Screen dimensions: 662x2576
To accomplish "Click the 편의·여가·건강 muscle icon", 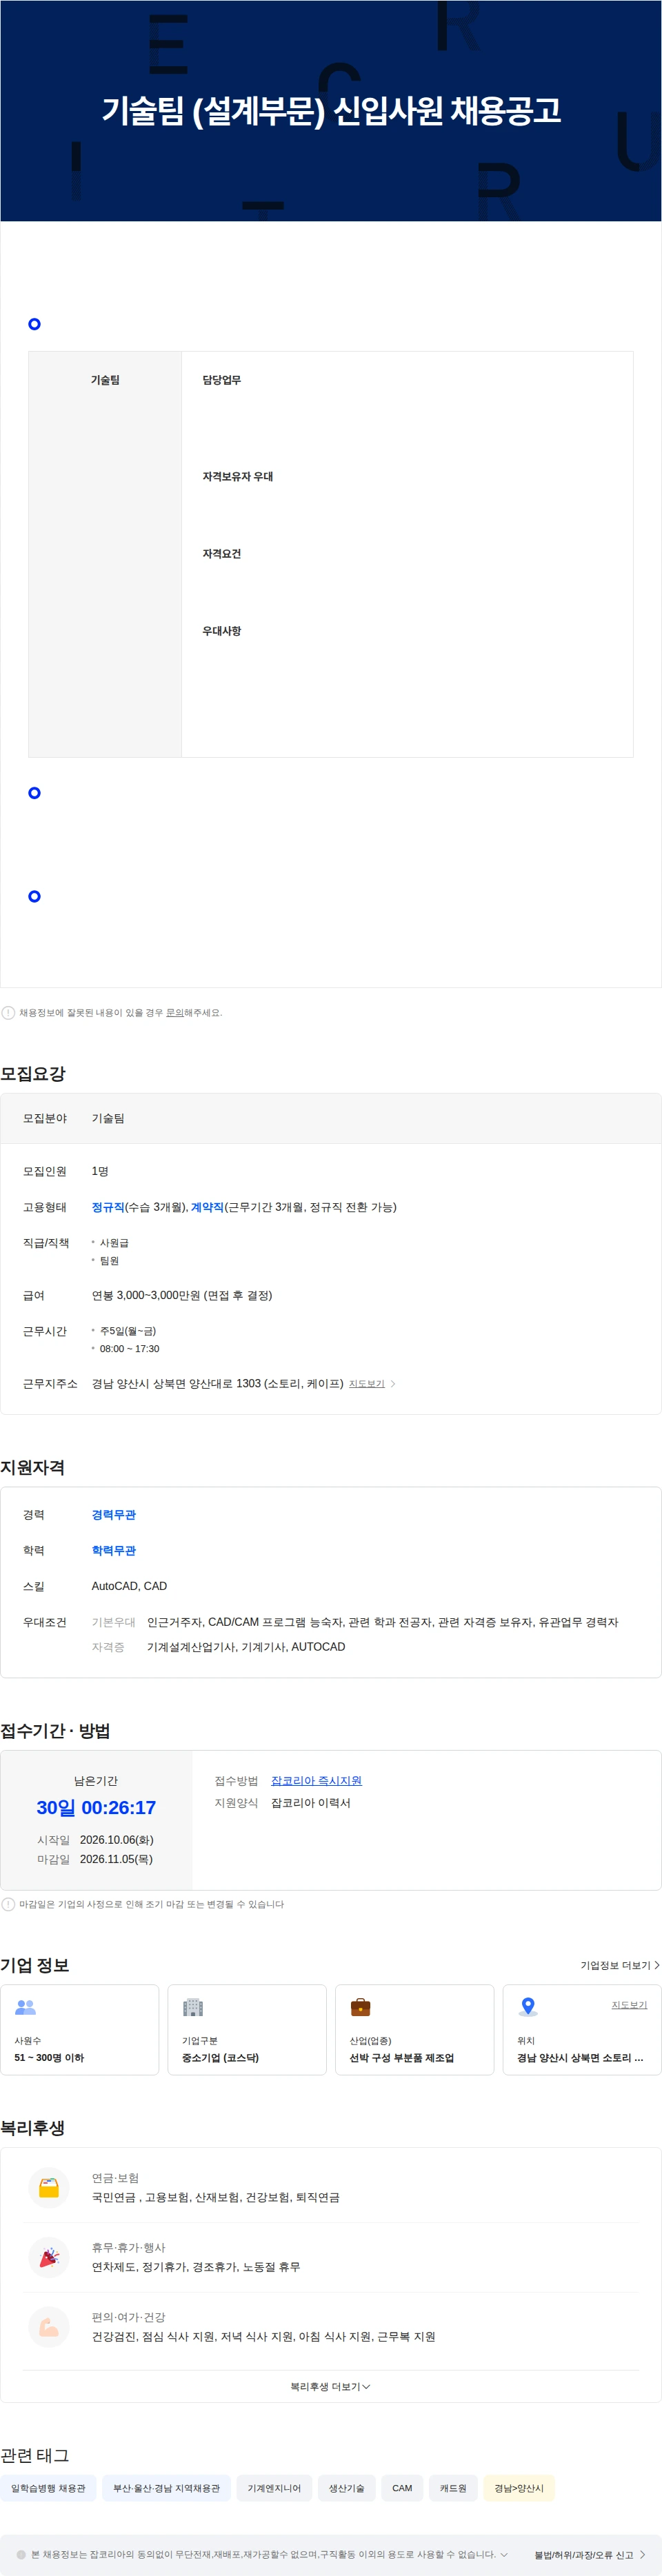I will point(48,2327).
